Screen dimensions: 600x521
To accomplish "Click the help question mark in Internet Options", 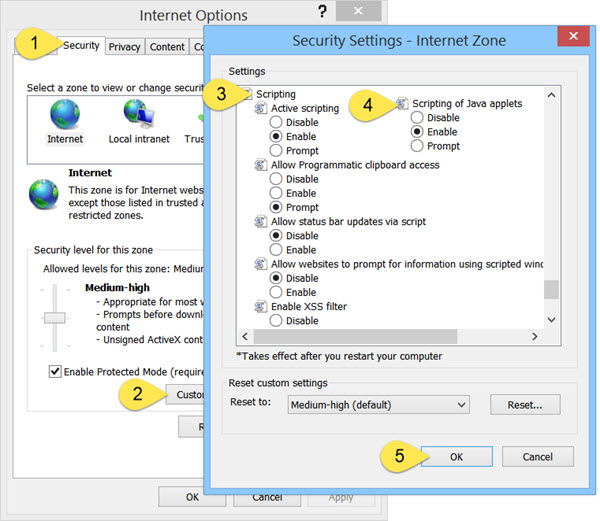I will tap(323, 11).
